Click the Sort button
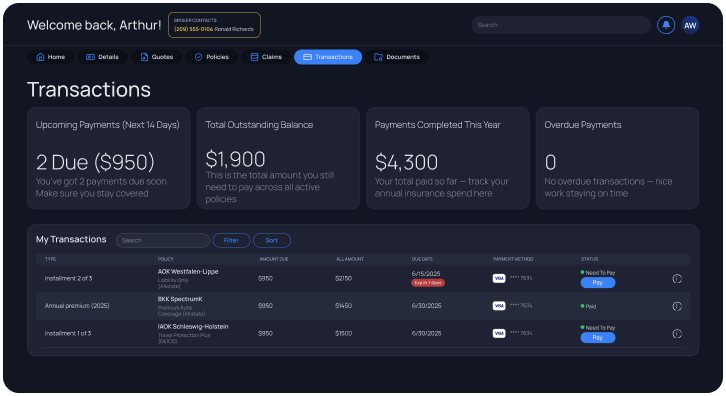The width and height of the screenshot is (726, 396). coord(272,240)
